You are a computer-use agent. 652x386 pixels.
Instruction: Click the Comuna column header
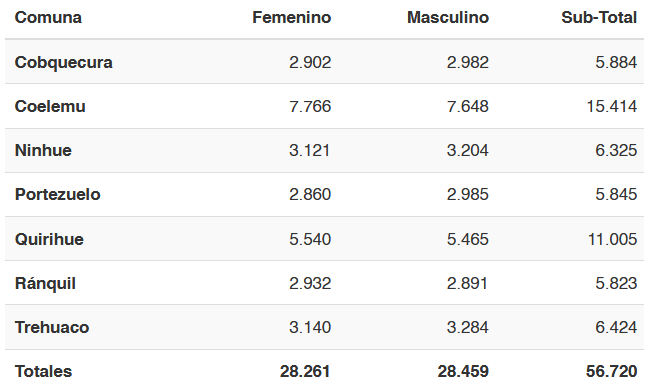tap(48, 17)
